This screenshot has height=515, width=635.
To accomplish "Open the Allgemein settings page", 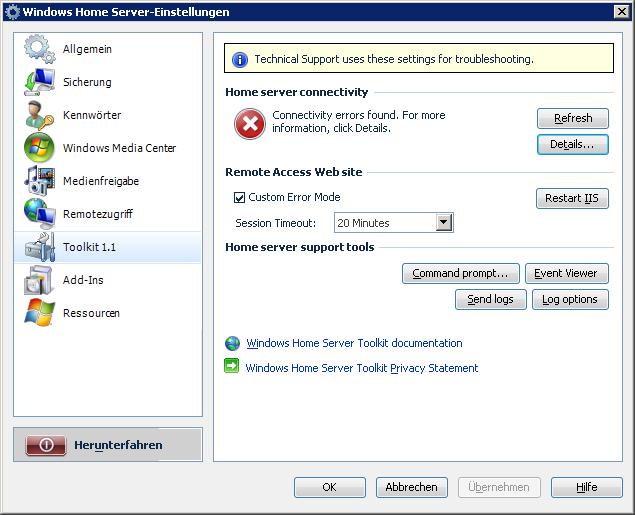I will point(108,49).
